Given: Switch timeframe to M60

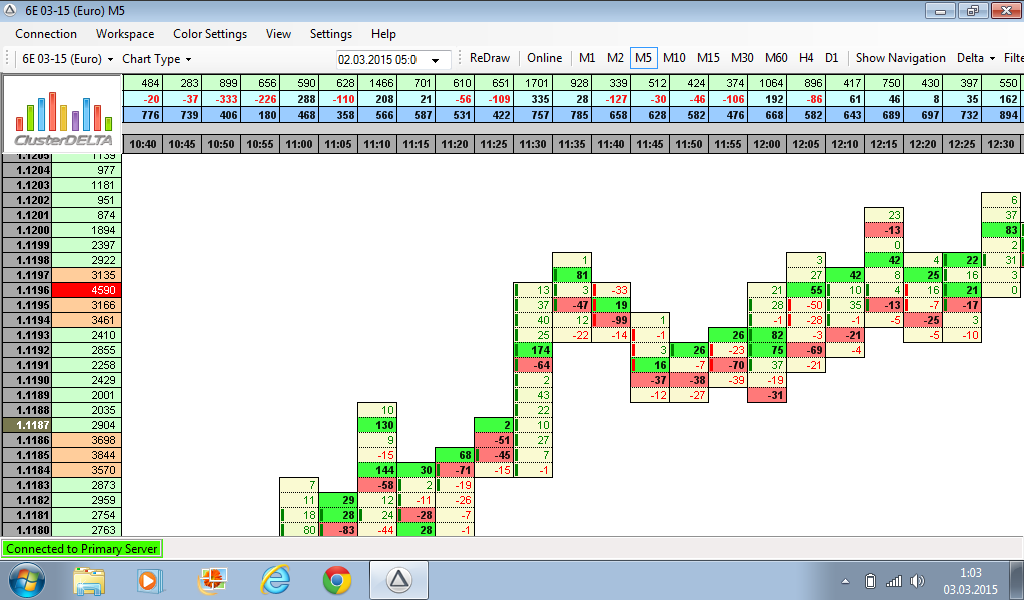Looking at the screenshot, I should 776,58.
